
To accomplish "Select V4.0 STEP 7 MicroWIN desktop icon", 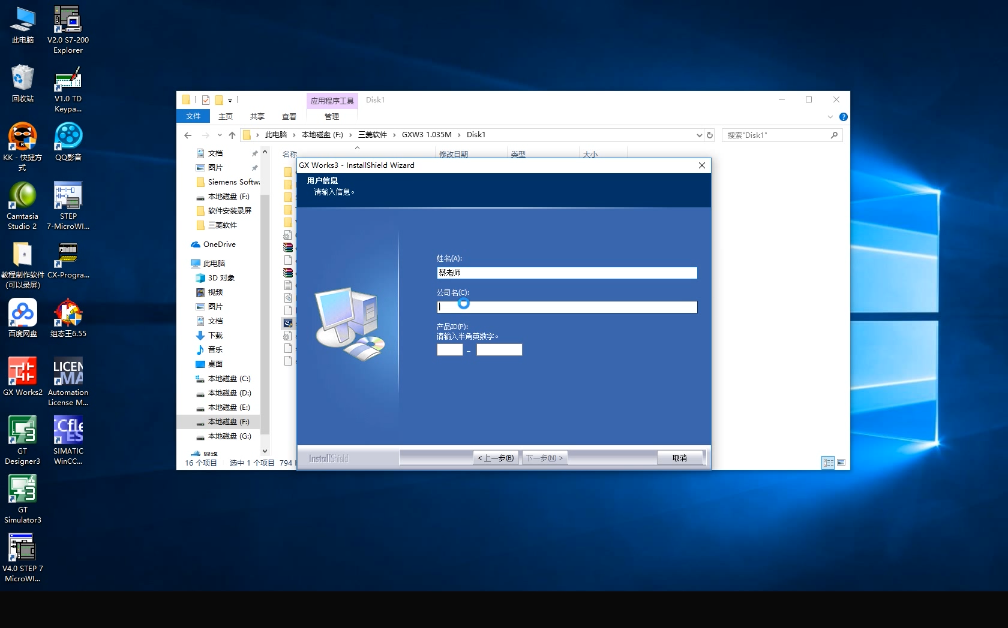I will (22, 558).
